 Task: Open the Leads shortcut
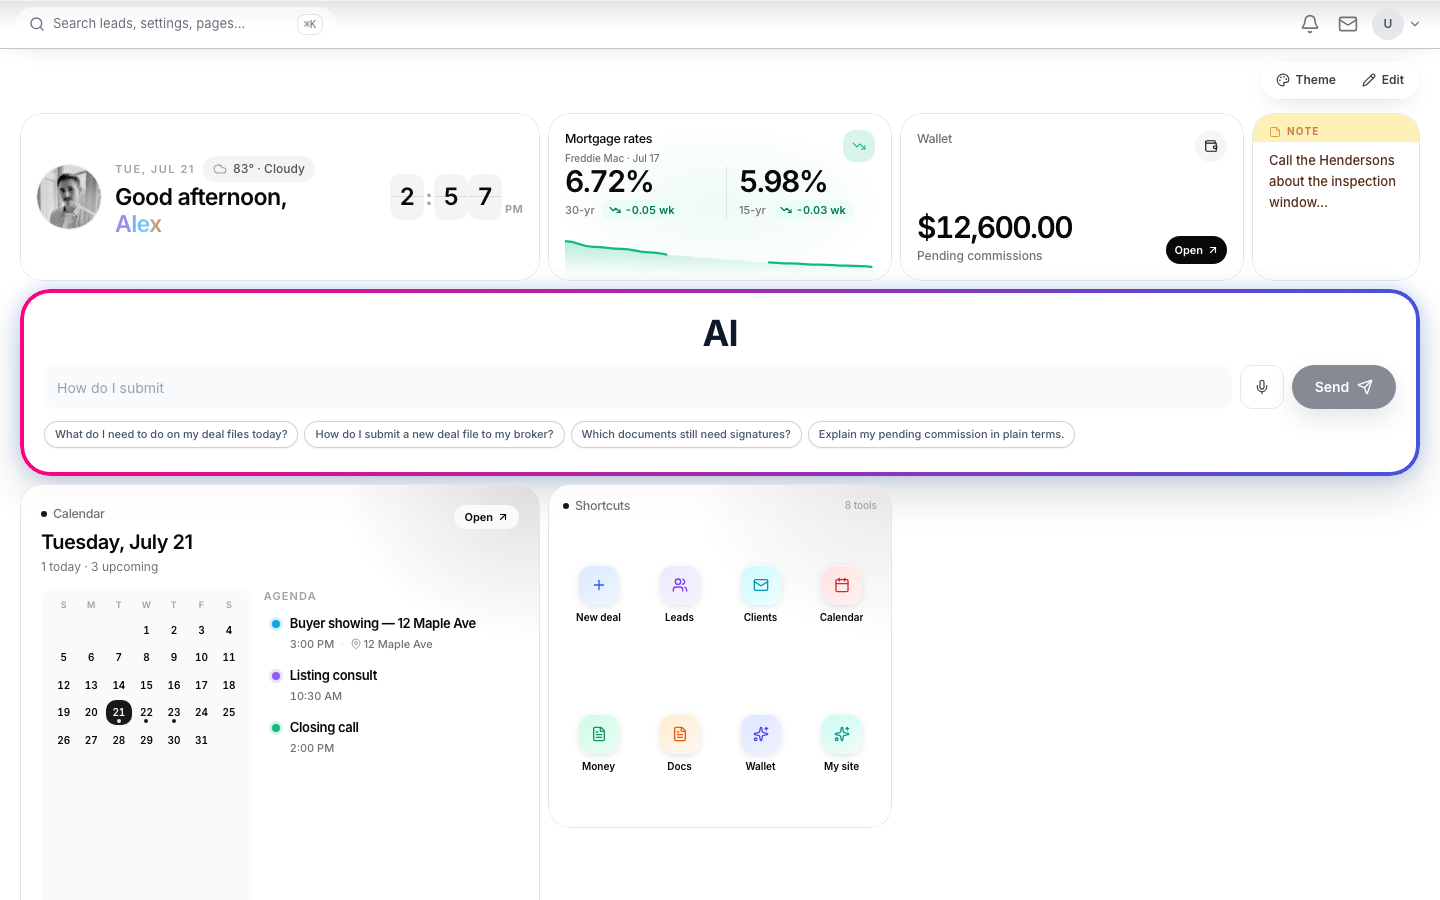point(679,594)
